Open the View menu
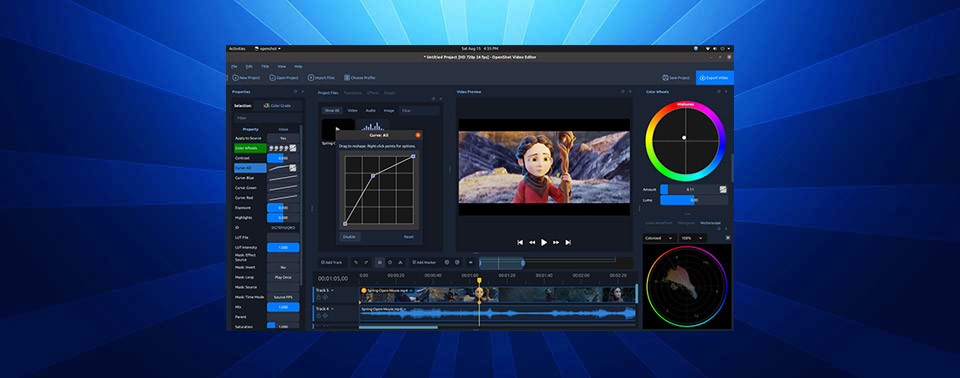Viewport: 960px width, 378px height. 282,66
